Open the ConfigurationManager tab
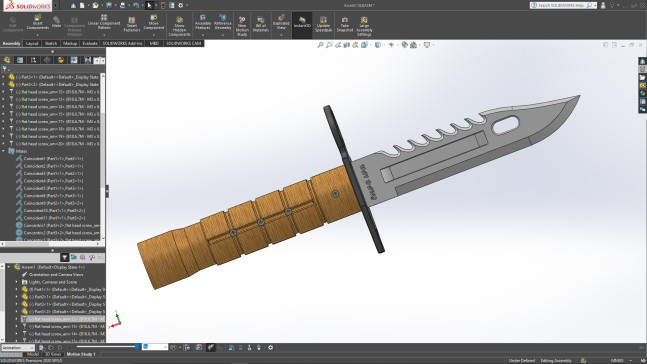Screen dimensions: 647x364 [33, 60]
